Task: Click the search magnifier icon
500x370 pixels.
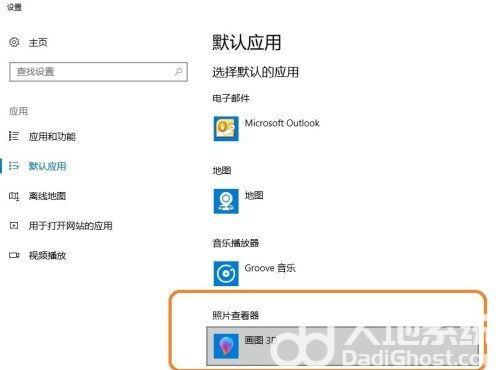Action: [x=178, y=71]
